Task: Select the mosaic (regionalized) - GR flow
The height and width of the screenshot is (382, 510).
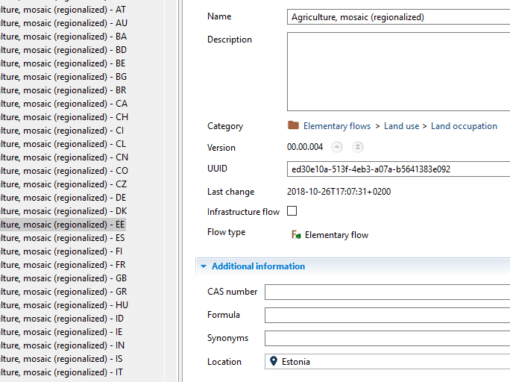Action: tap(63, 292)
